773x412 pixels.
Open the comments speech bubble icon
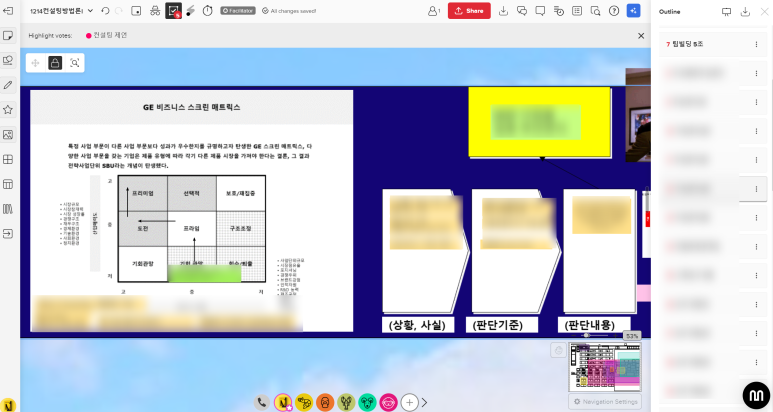[x=540, y=11]
